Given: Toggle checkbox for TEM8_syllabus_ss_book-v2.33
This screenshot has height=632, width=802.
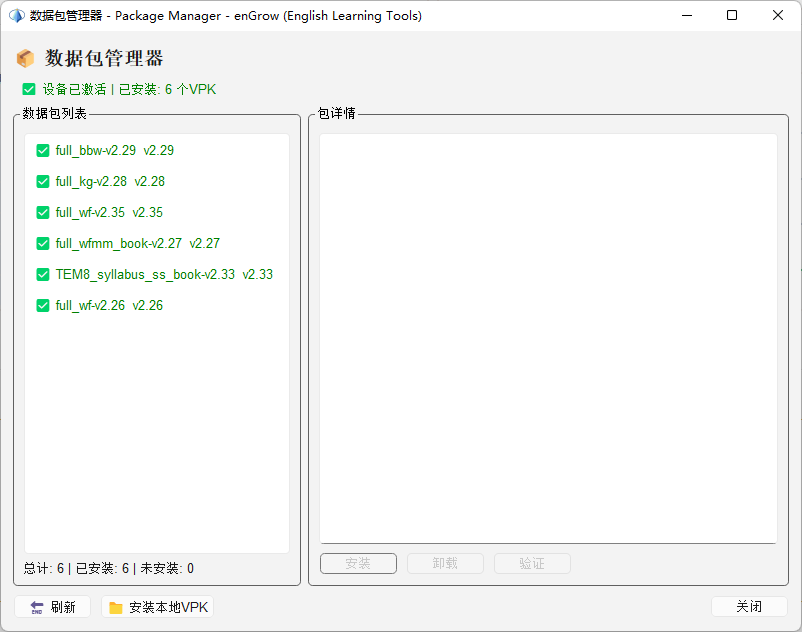Looking at the screenshot, I should tap(43, 275).
